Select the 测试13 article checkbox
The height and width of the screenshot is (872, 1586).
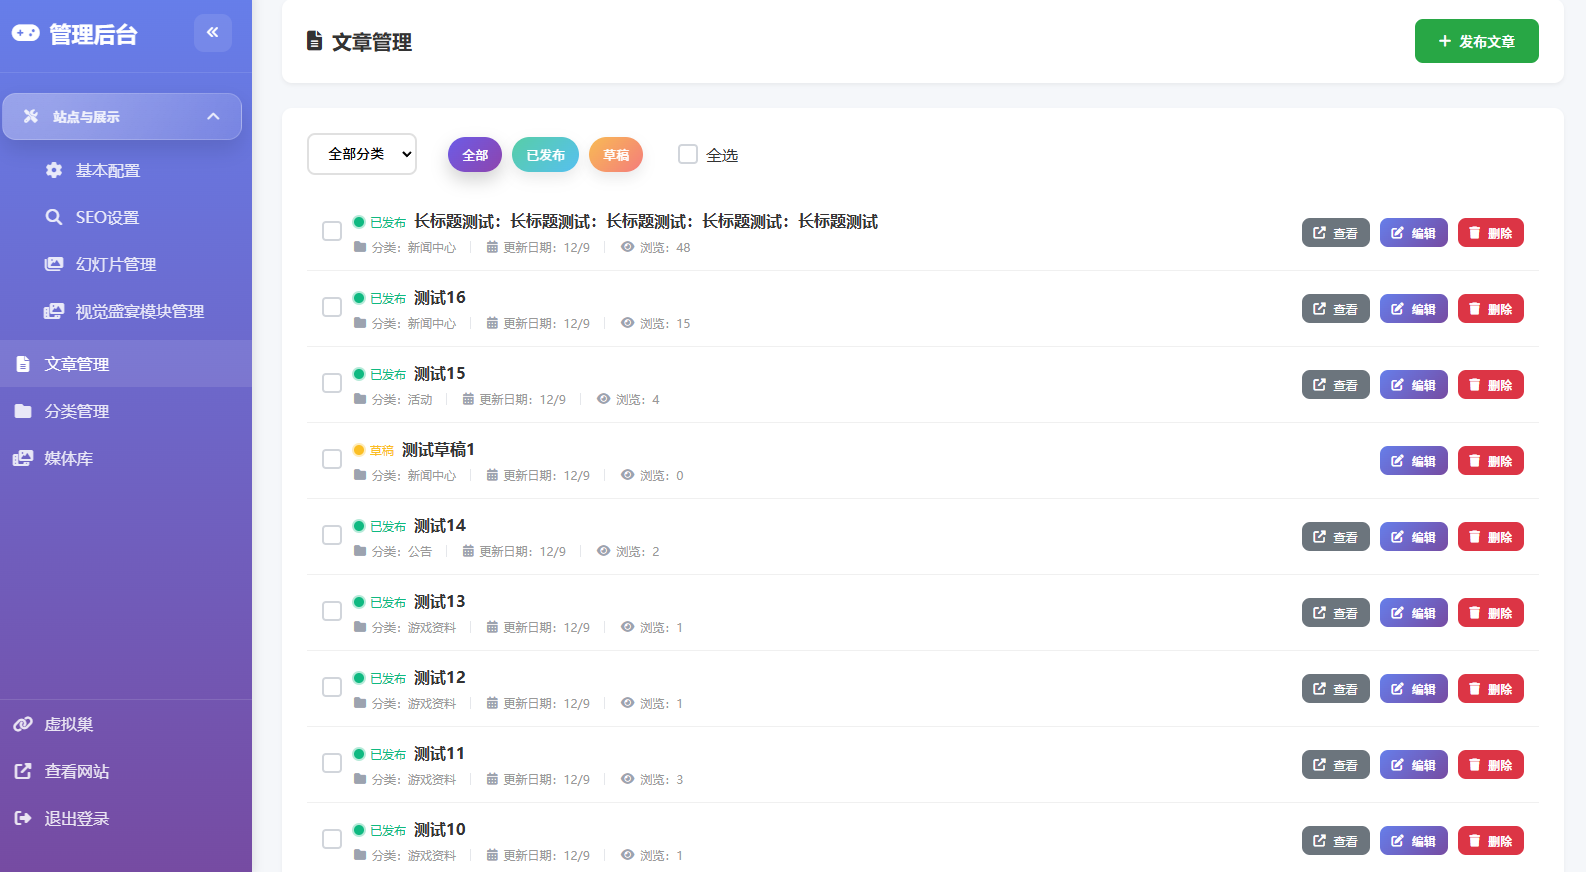[x=332, y=611]
